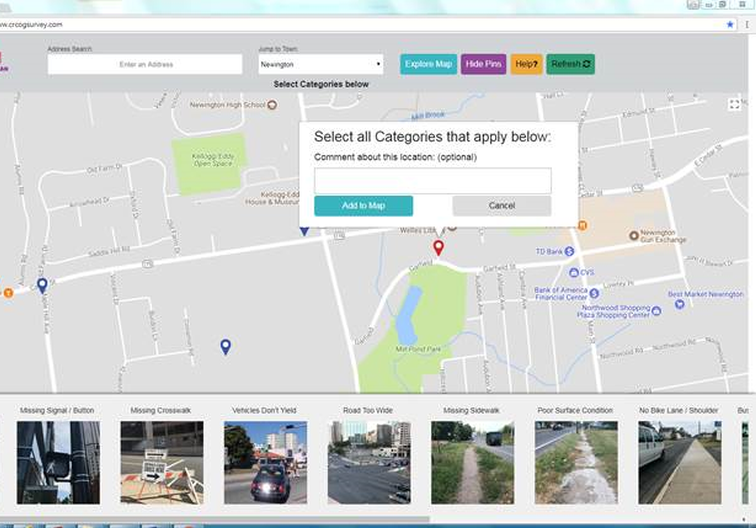Select Vehicles Don't Yield category image
The height and width of the screenshot is (528, 756).
pyautogui.click(x=266, y=462)
